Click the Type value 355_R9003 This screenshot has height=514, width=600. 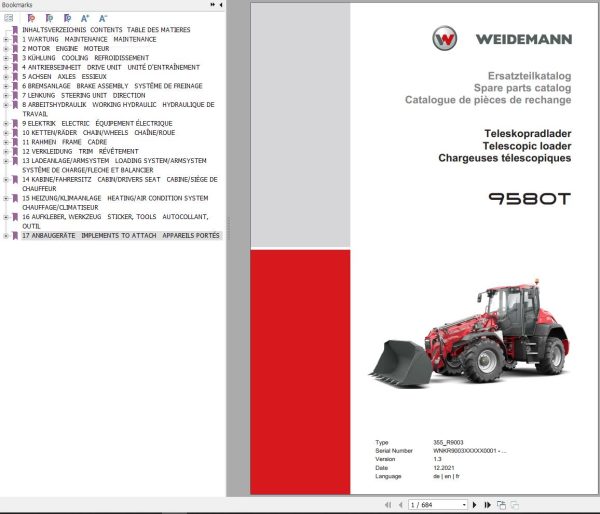point(448,442)
